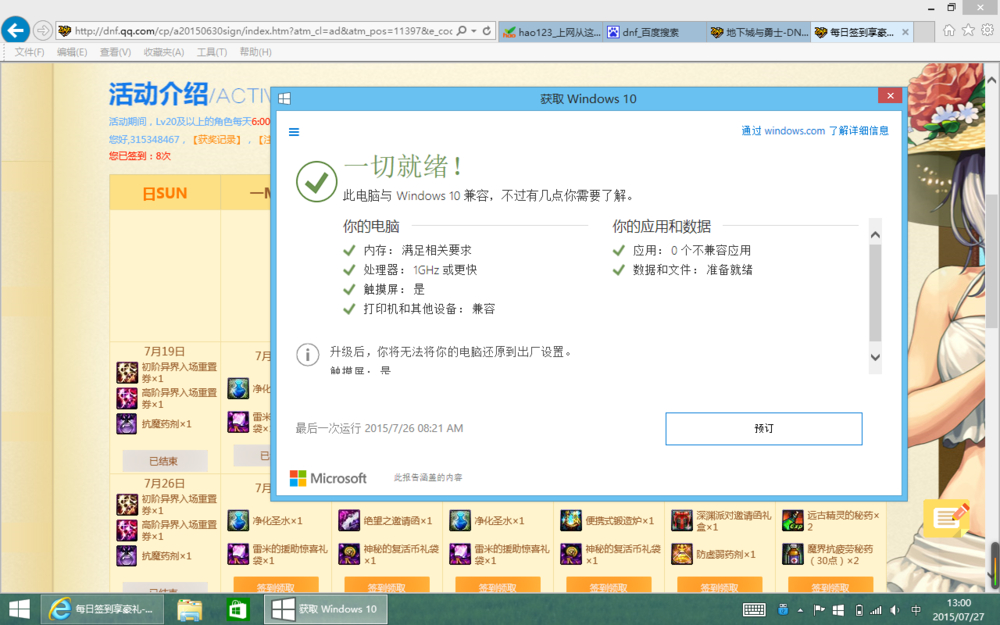Click the browser home icon
The height and width of the screenshot is (625, 1000).
[x=949, y=30]
